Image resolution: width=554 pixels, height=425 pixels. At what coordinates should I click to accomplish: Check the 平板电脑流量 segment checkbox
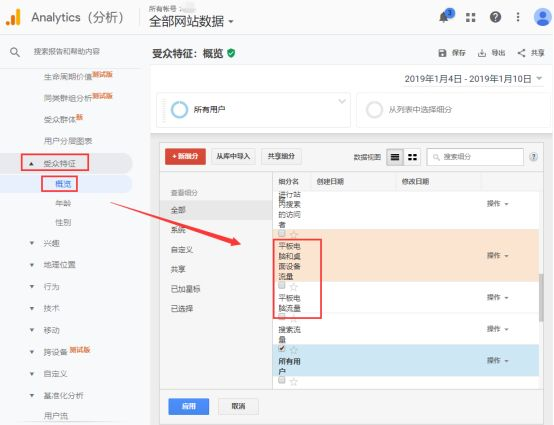point(282,285)
